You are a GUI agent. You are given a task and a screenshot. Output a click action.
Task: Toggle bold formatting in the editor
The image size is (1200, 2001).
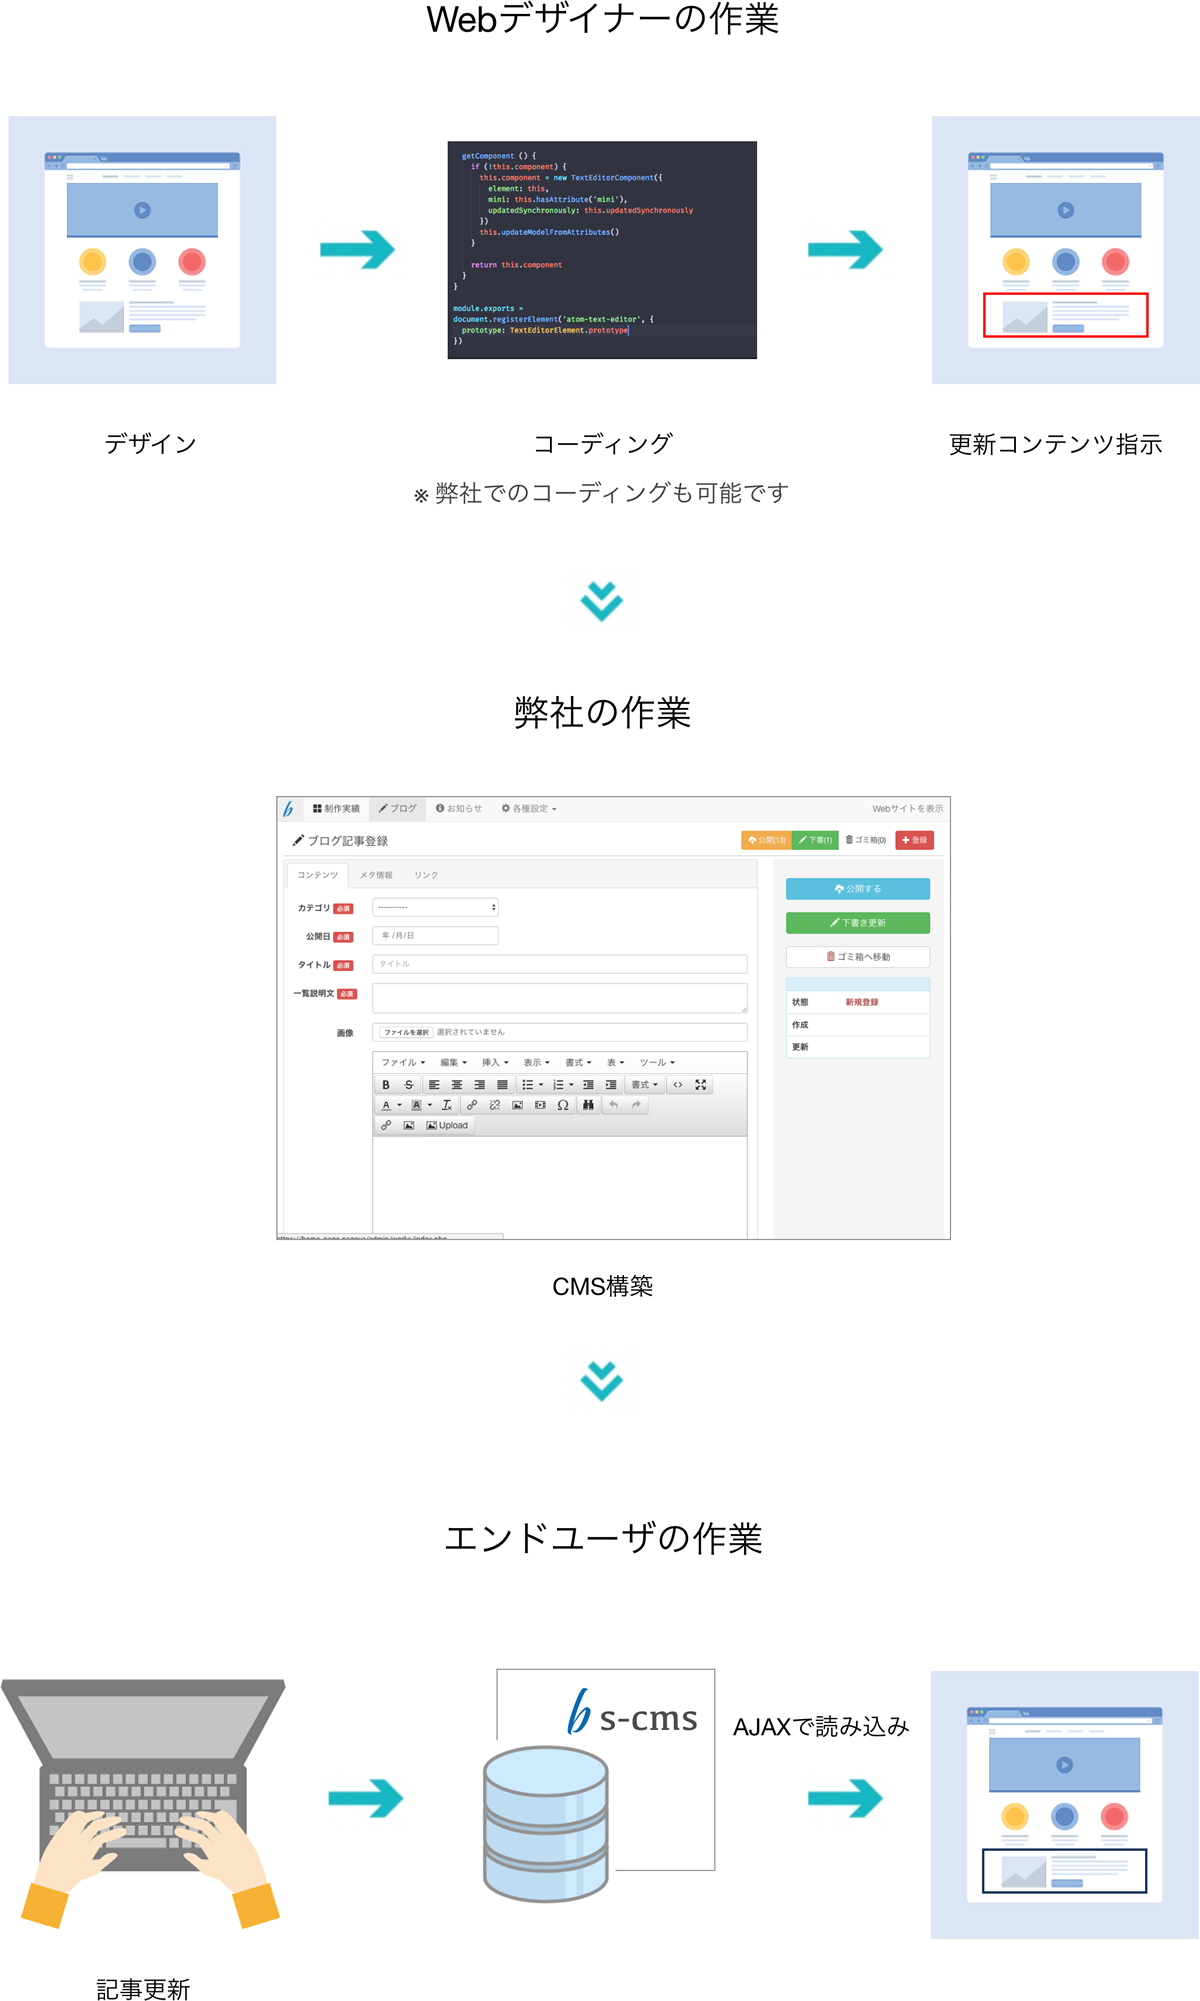[x=386, y=1085]
